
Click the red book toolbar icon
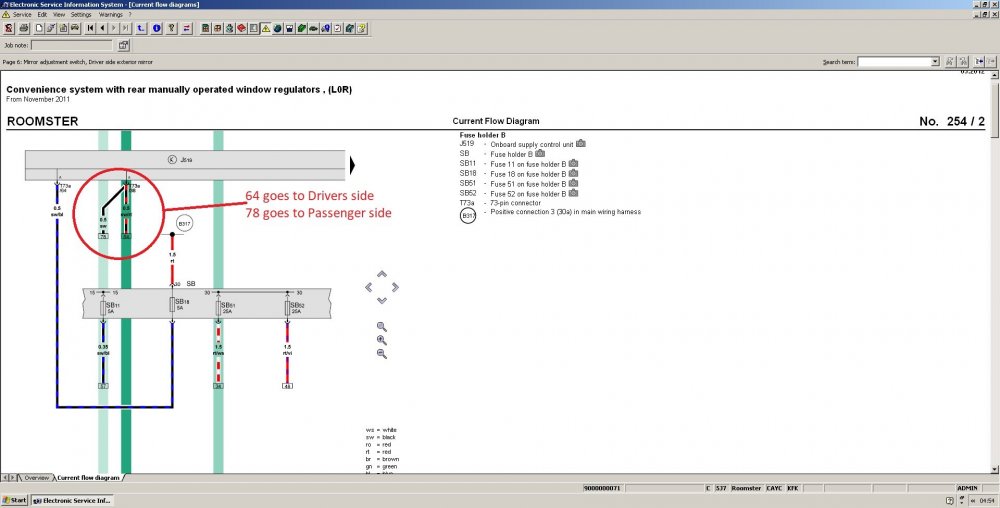click(x=242, y=28)
